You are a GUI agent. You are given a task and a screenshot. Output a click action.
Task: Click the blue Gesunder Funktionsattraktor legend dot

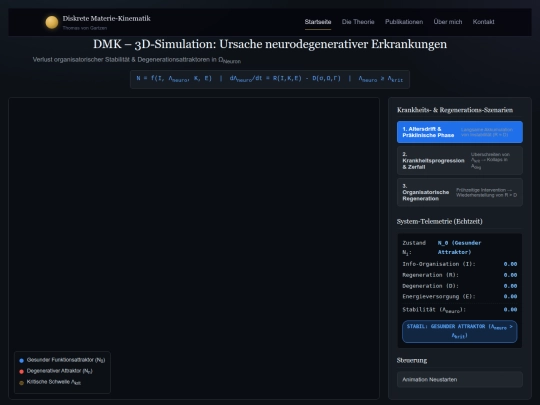tap(21, 361)
